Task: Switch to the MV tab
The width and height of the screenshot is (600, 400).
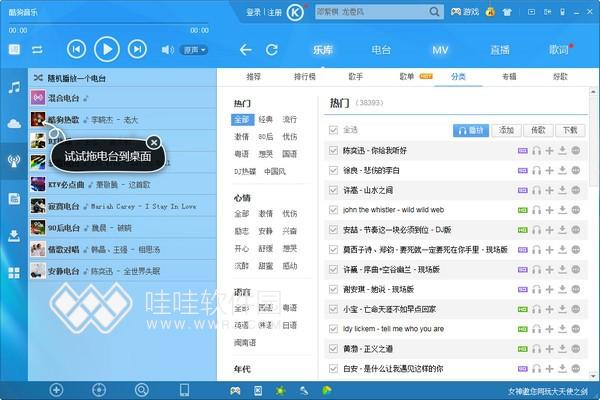Action: 440,50
